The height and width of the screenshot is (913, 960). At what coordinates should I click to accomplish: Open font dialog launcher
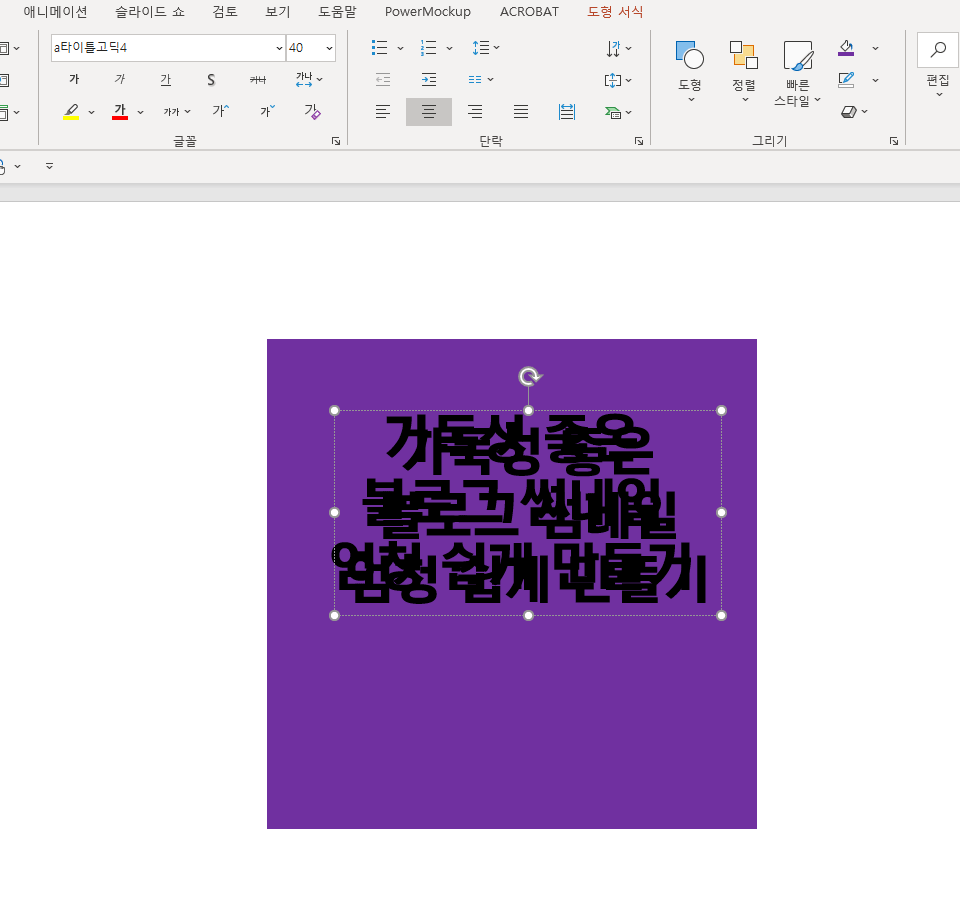point(336,141)
